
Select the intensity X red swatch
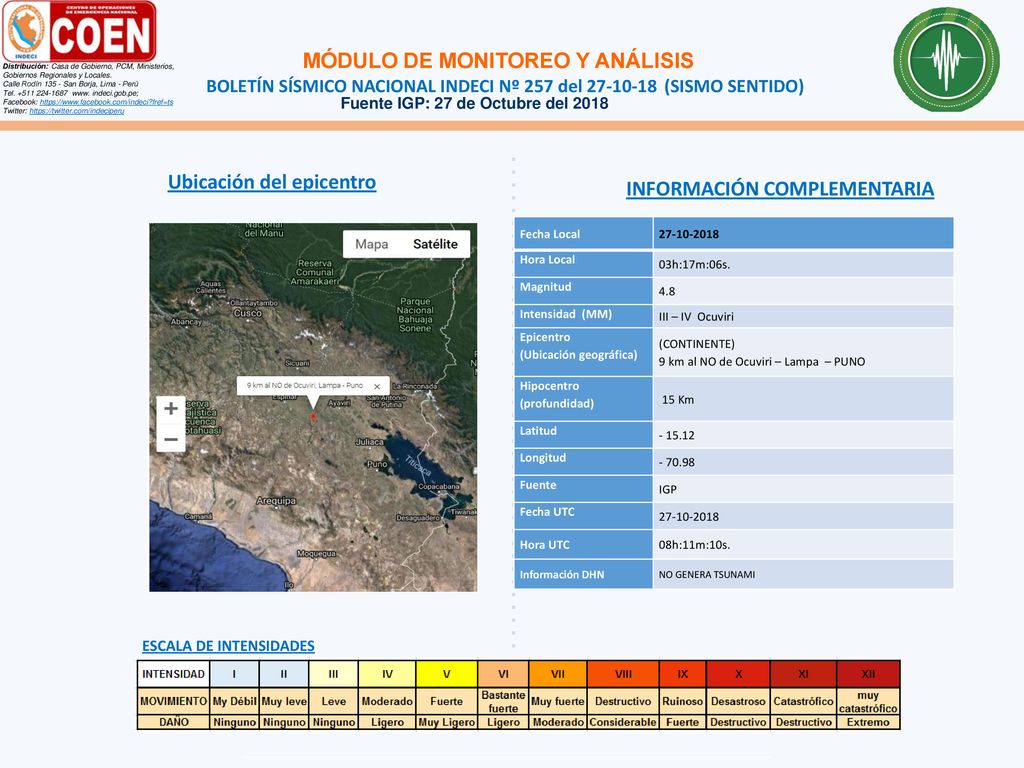pos(738,674)
